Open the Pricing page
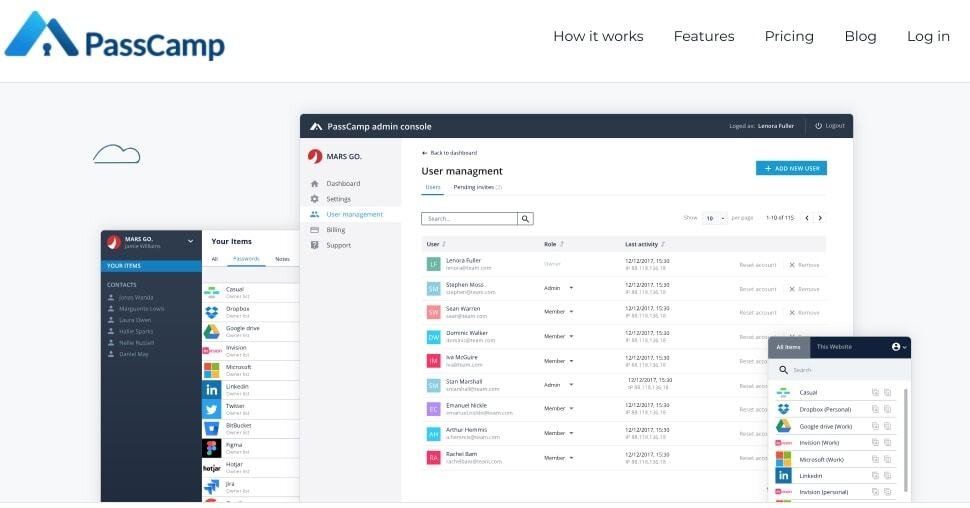 click(789, 37)
